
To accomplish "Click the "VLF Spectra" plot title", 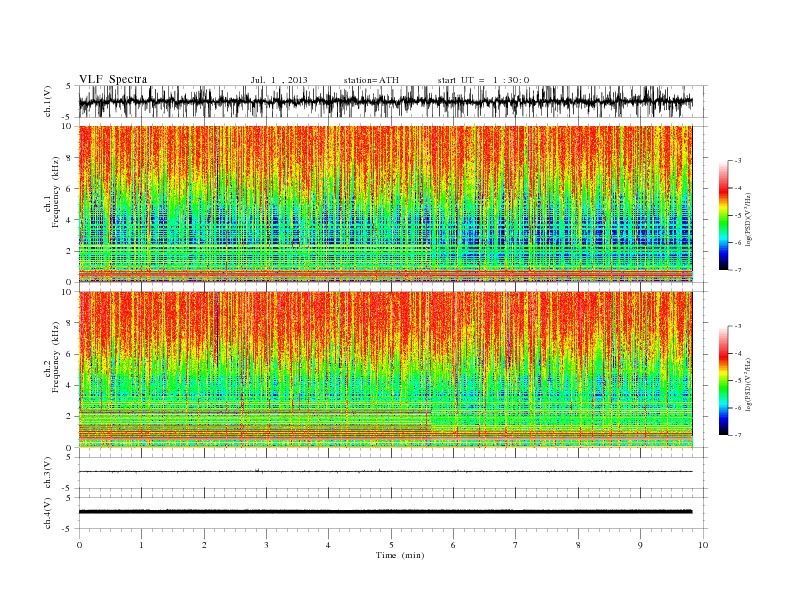I will click(x=113, y=79).
